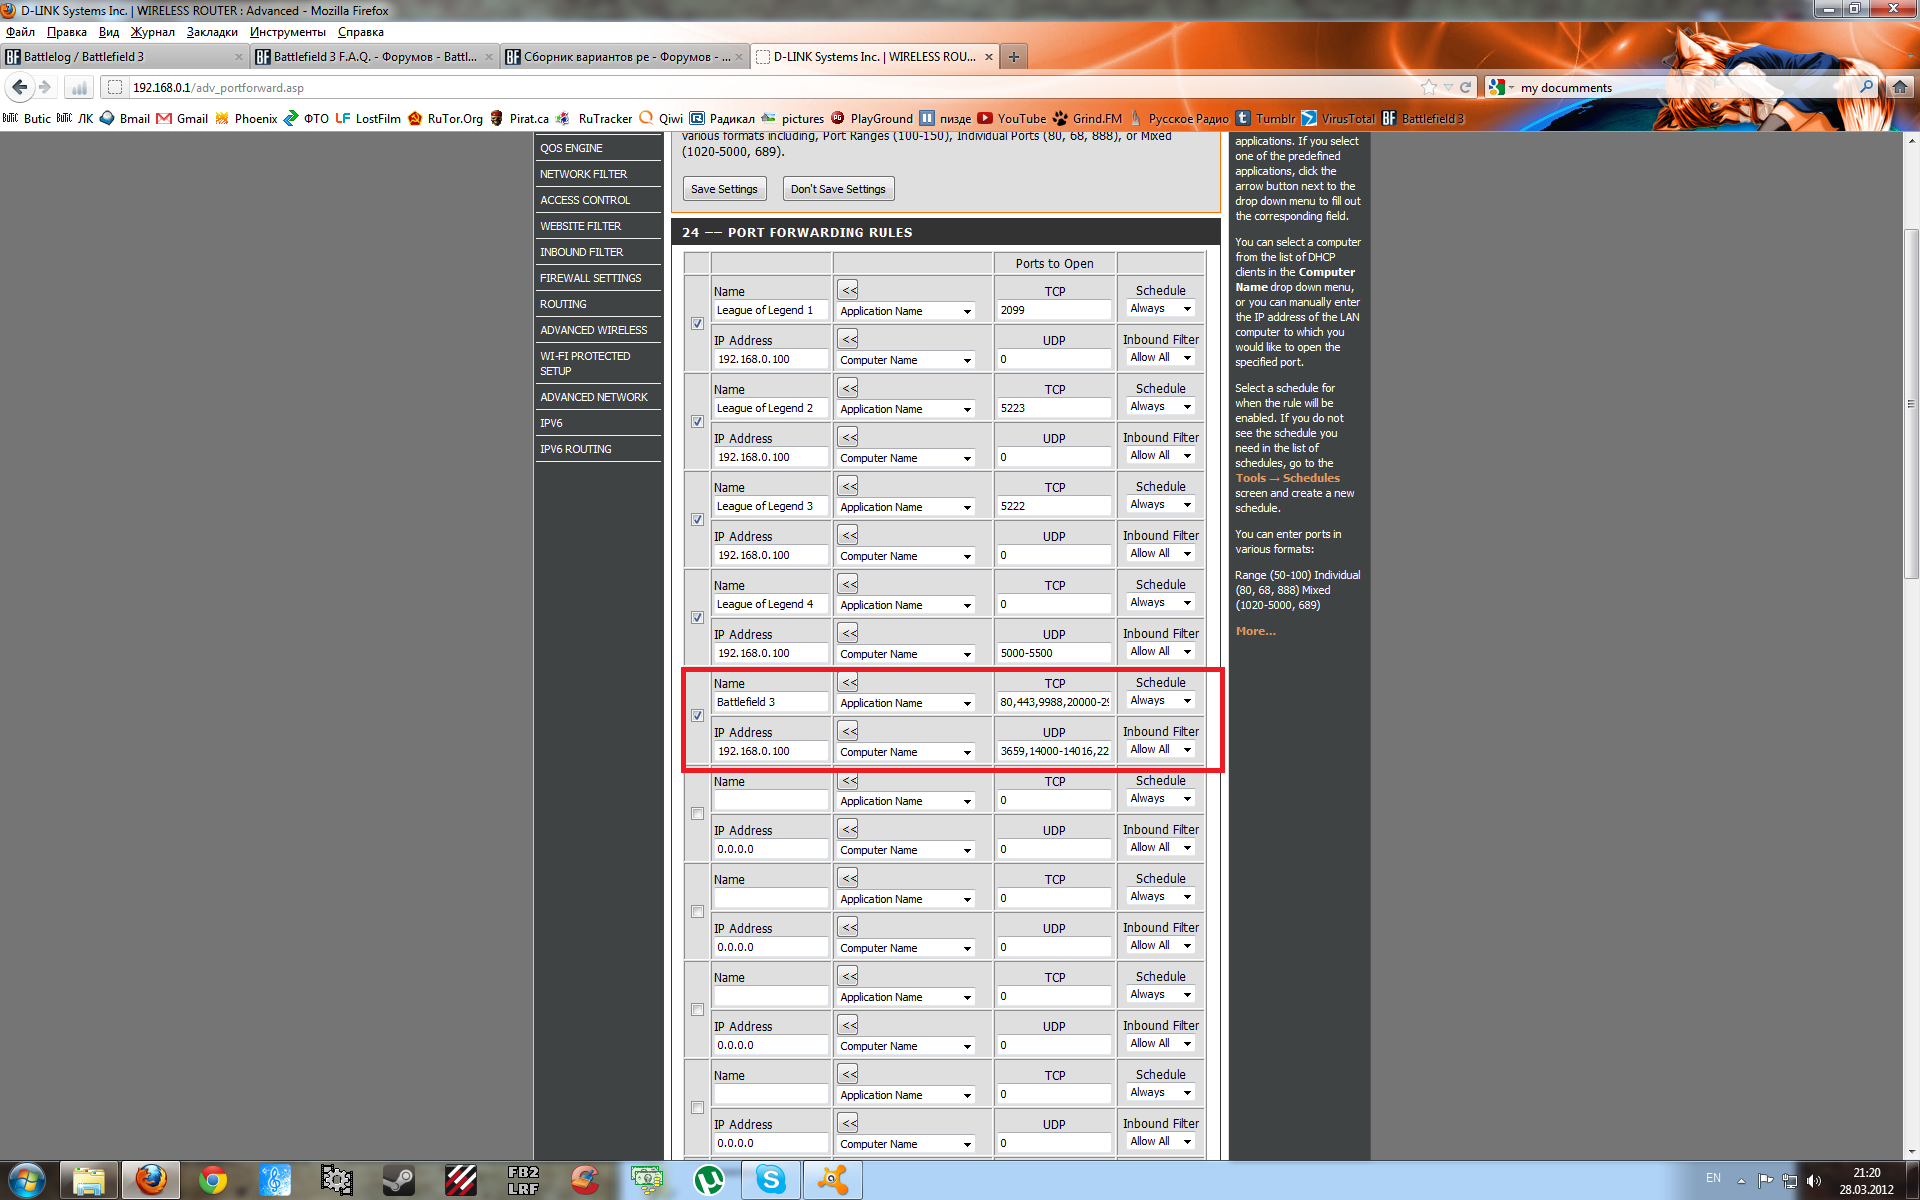The width and height of the screenshot is (1920, 1200).
Task: Click the Firefox back arrow button
Action: [x=19, y=87]
